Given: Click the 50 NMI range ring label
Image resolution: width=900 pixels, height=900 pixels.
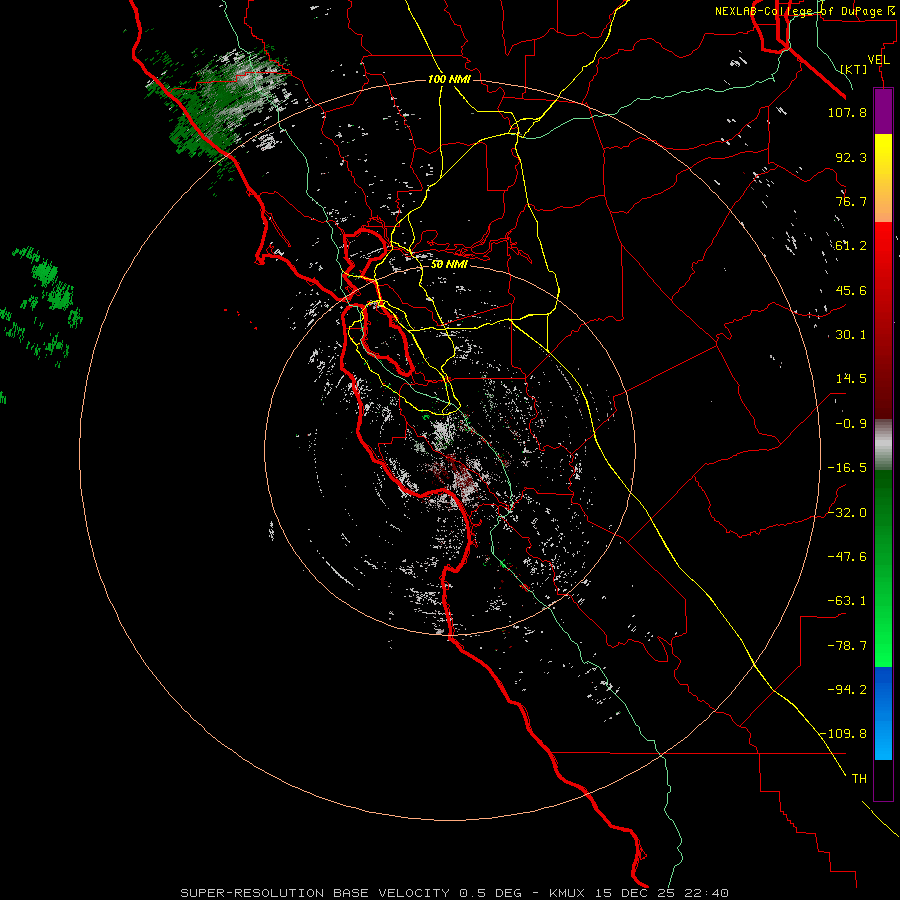Looking at the screenshot, I should coord(449,265).
